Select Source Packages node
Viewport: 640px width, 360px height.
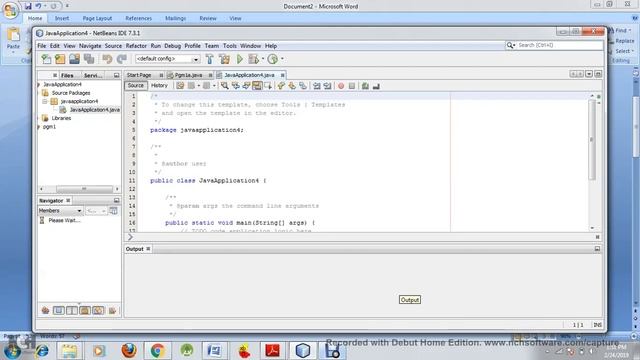tap(71, 93)
